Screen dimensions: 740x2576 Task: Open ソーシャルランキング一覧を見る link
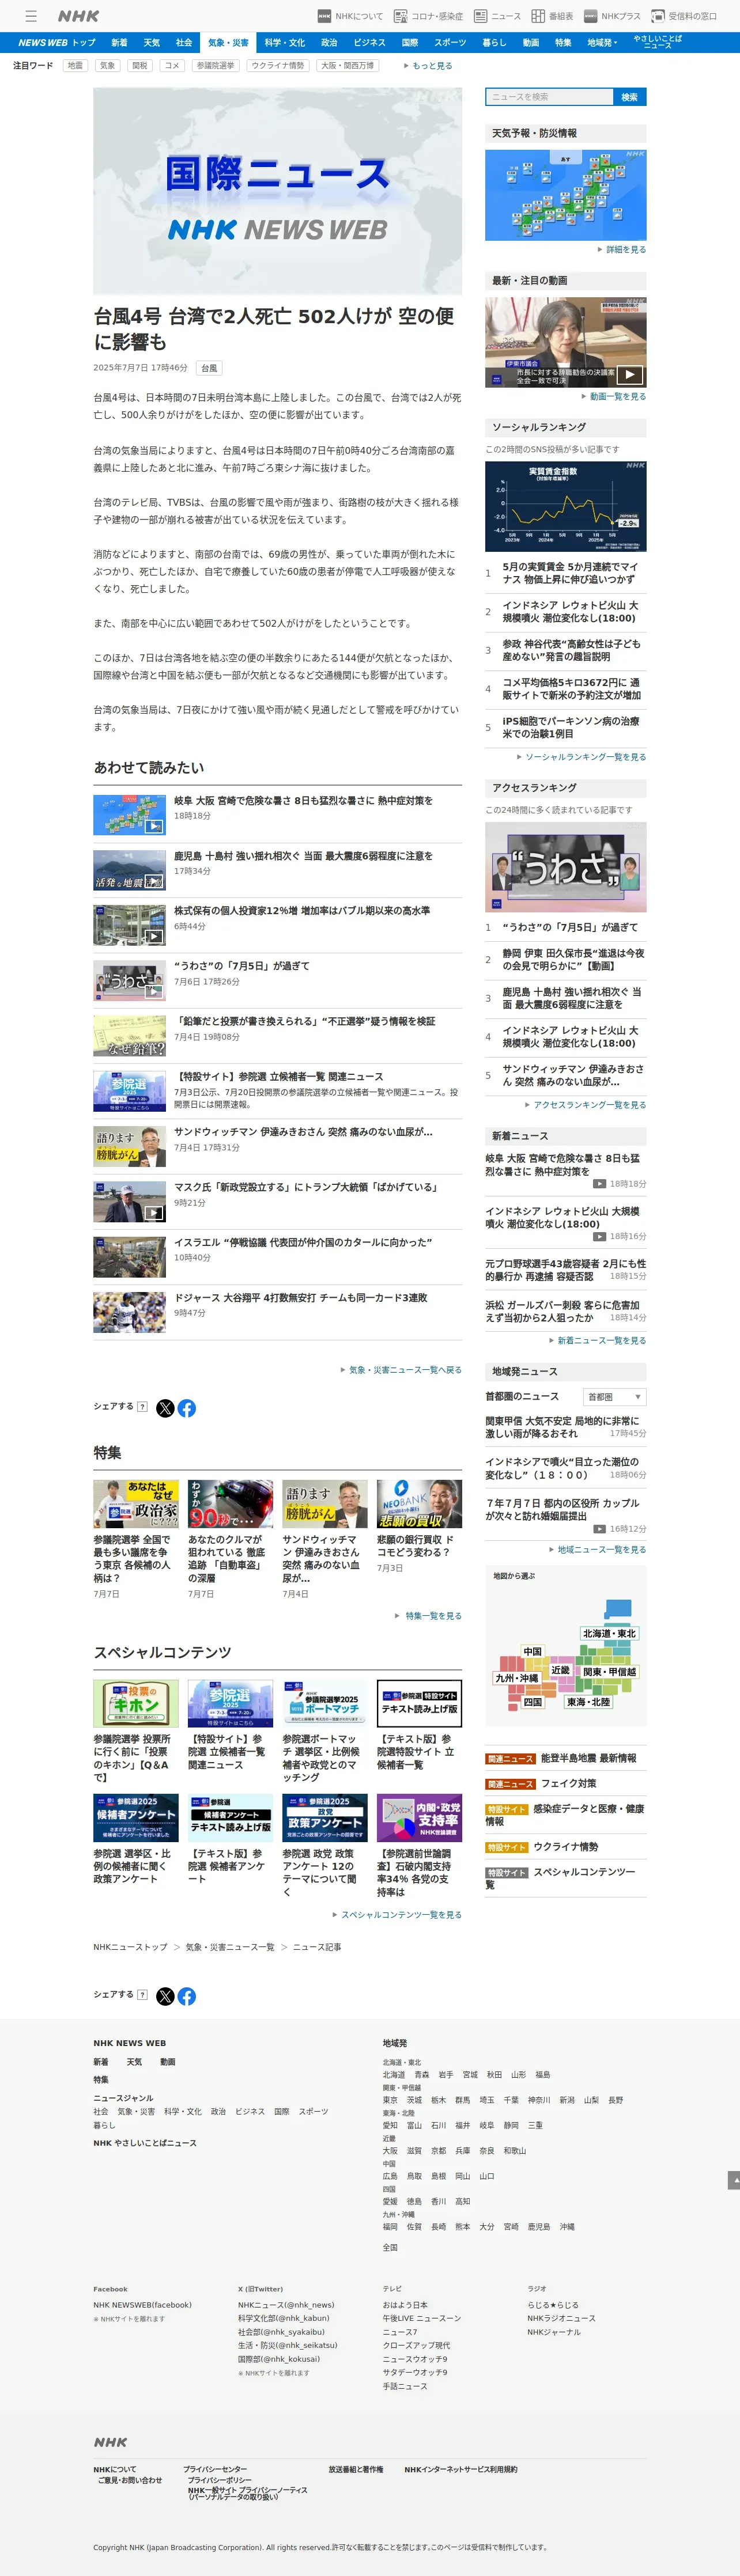[582, 757]
